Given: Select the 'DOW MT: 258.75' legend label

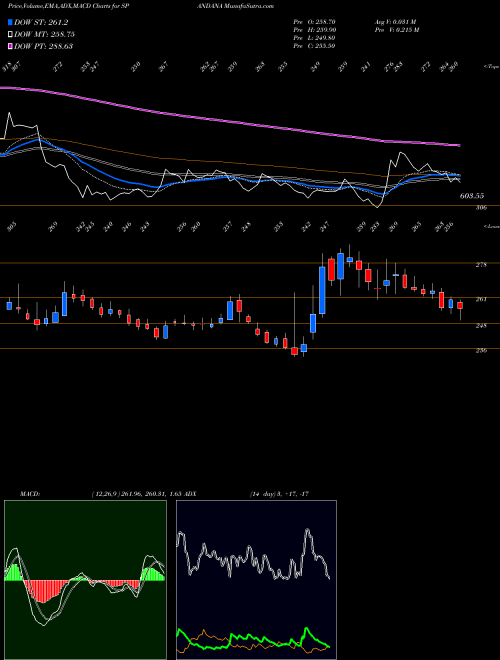Looking at the screenshot, I should click(x=44, y=34).
